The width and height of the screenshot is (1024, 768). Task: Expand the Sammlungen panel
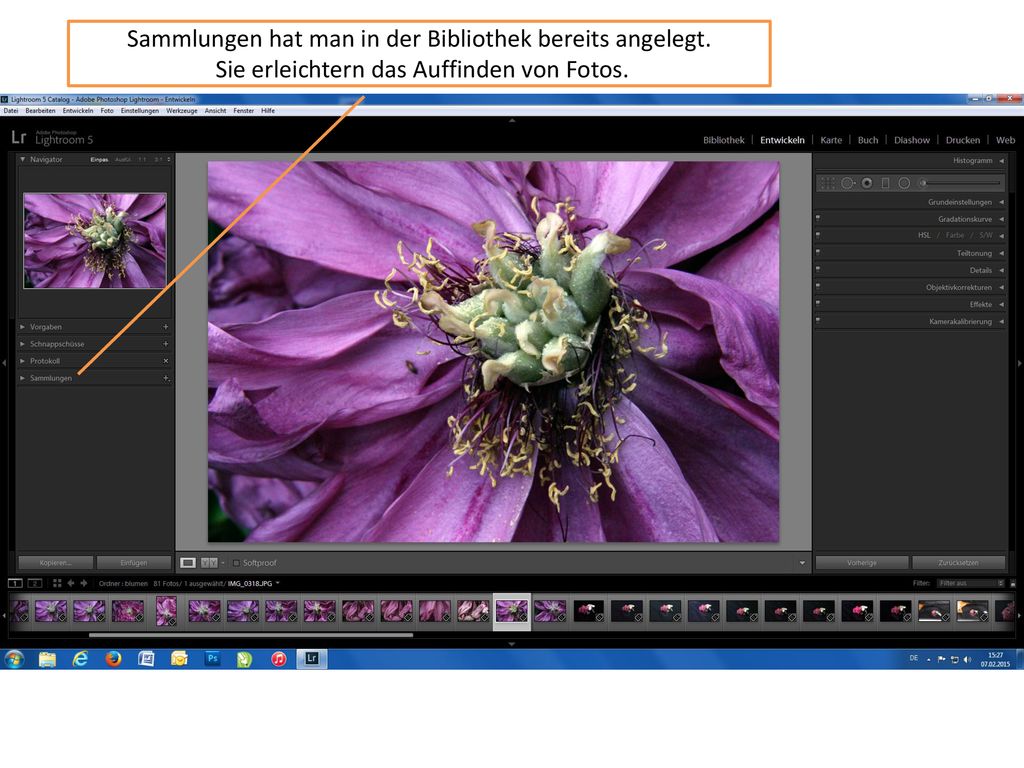pyautogui.click(x=22, y=378)
